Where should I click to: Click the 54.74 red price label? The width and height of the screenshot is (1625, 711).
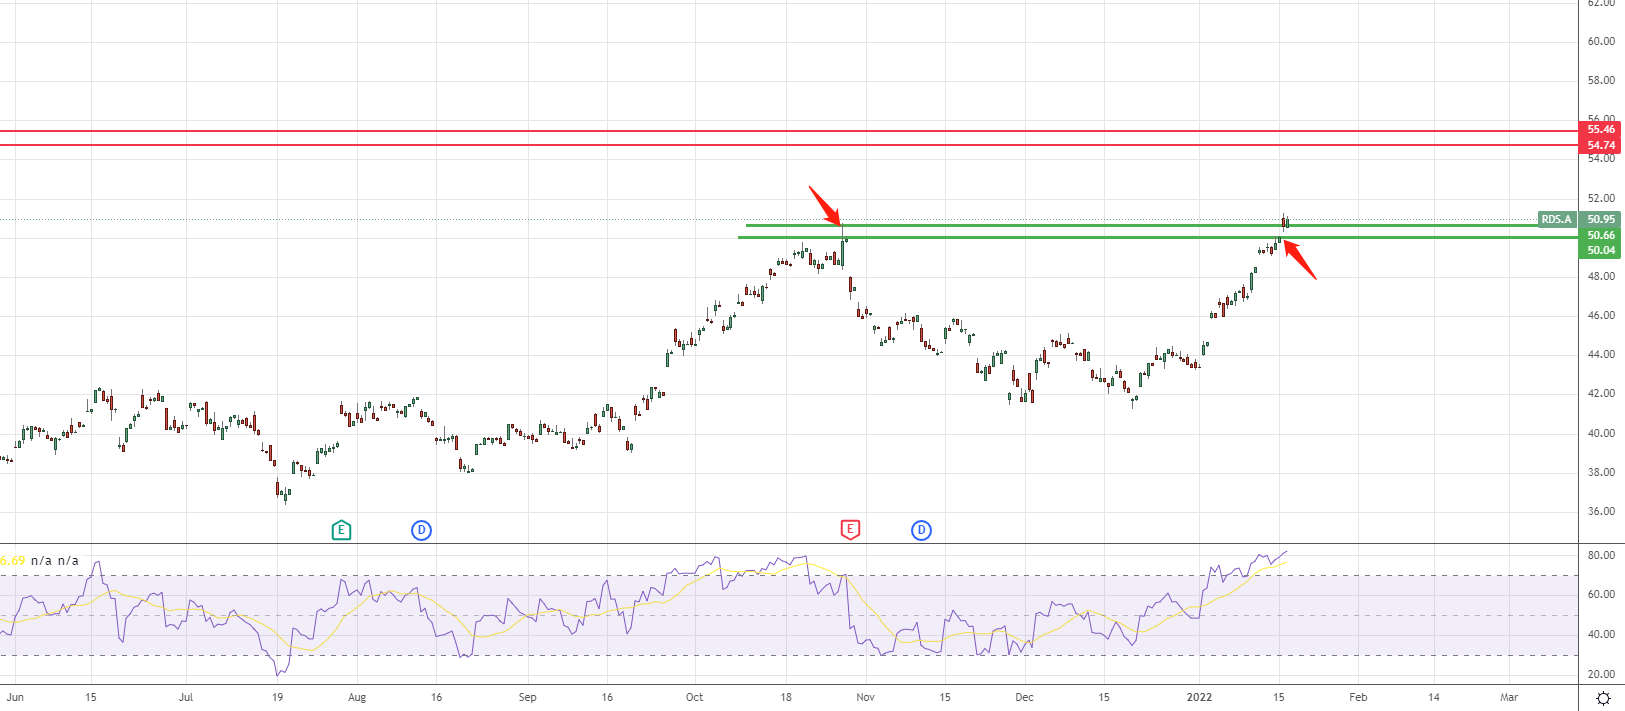coord(1601,146)
